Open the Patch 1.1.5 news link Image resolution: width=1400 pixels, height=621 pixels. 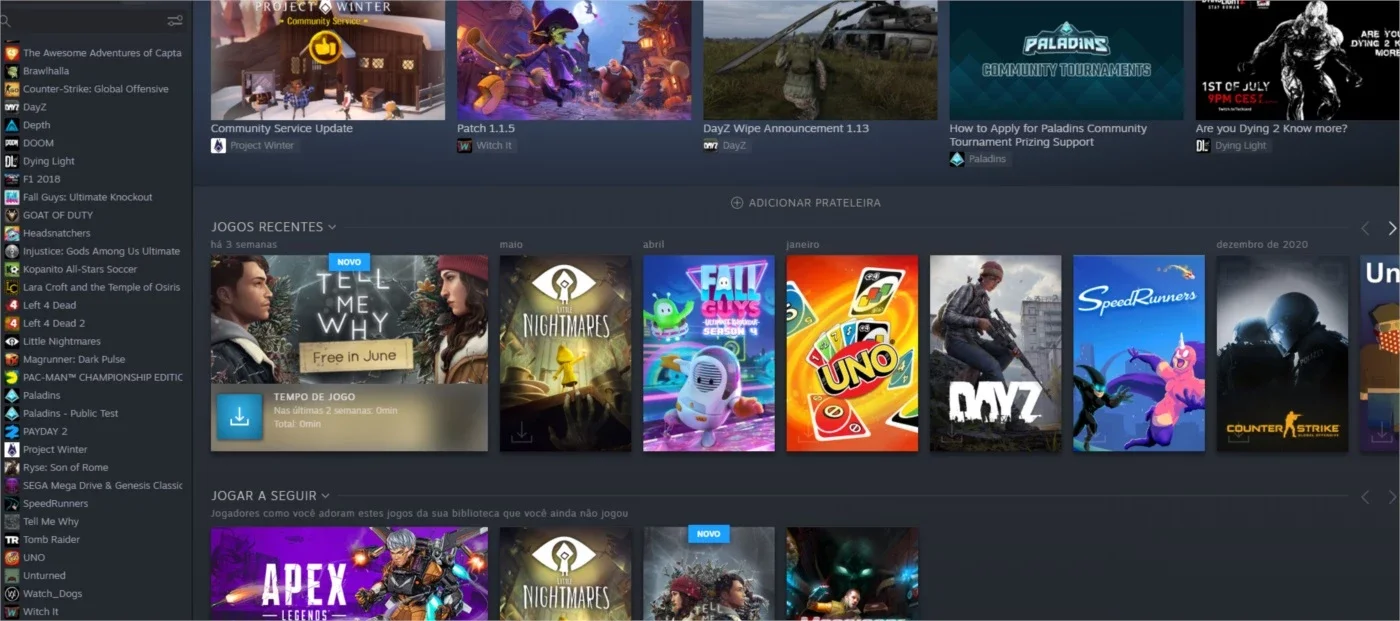coord(486,129)
